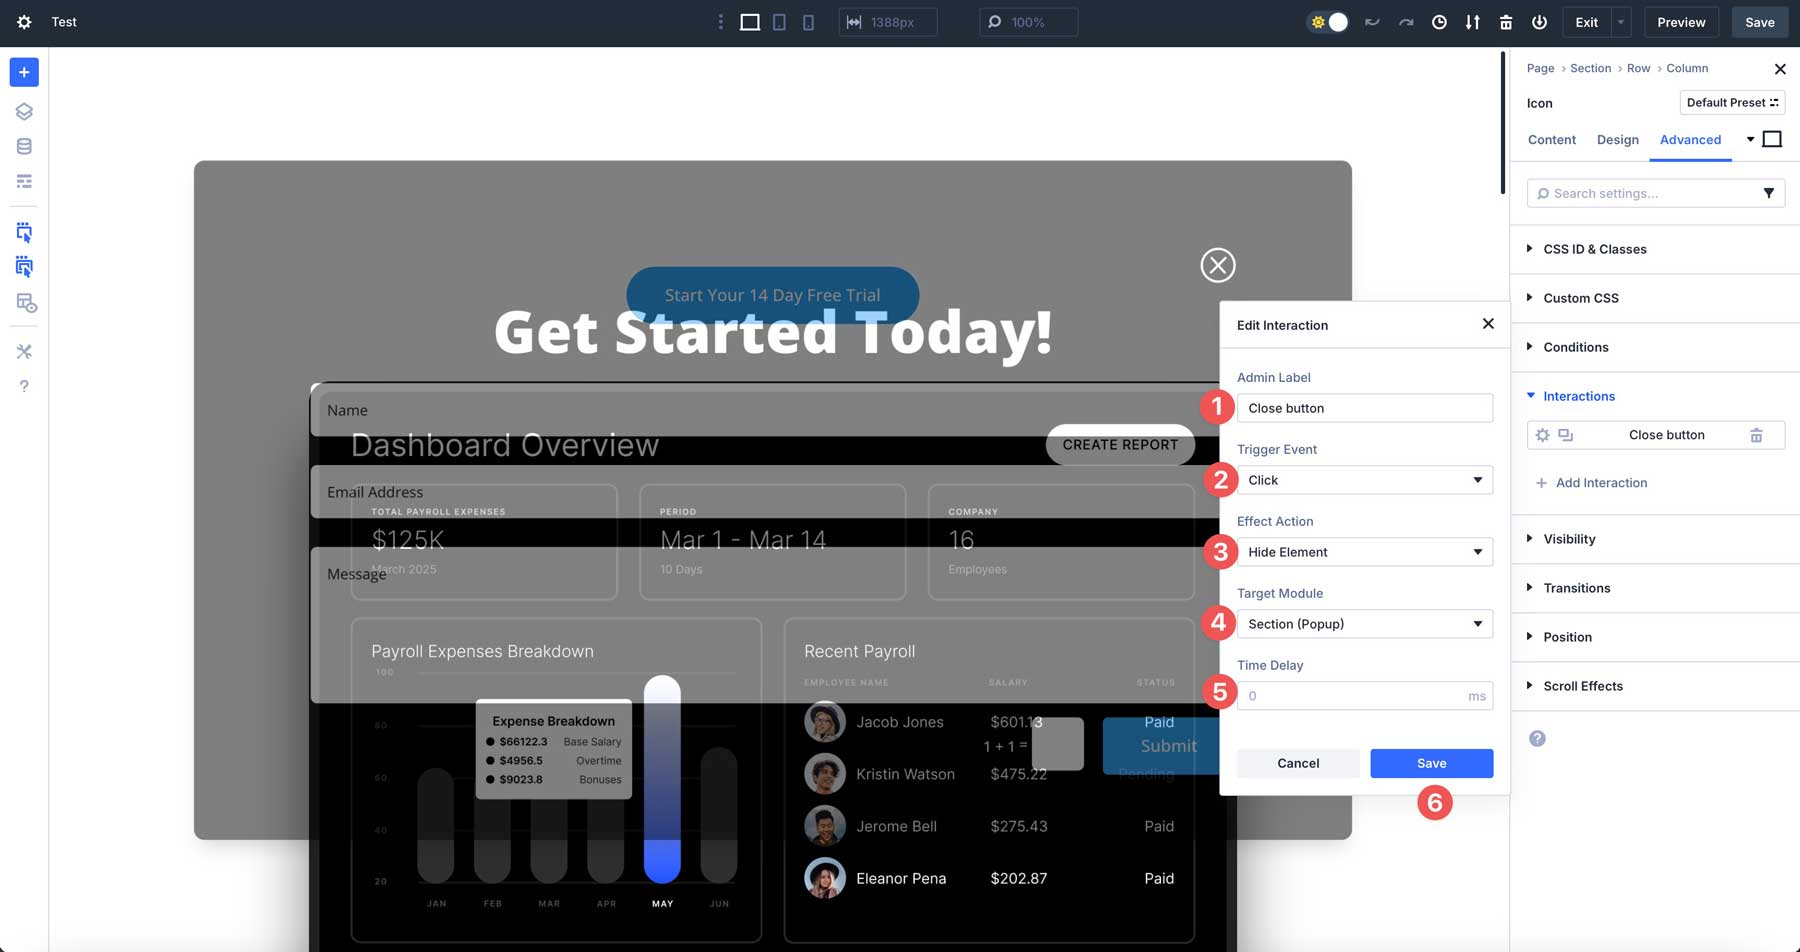The width and height of the screenshot is (1800, 952).
Task: Save the interaction settings
Action: (1431, 763)
